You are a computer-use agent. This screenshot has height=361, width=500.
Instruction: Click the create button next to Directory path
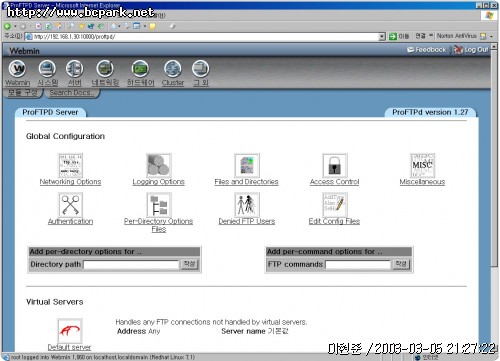point(190,264)
